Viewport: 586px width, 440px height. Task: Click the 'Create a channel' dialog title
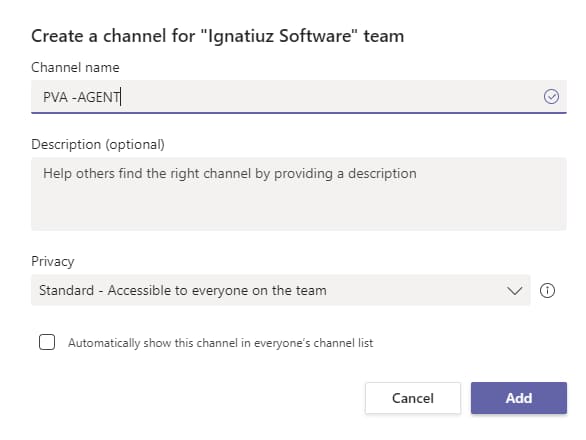pos(218,36)
